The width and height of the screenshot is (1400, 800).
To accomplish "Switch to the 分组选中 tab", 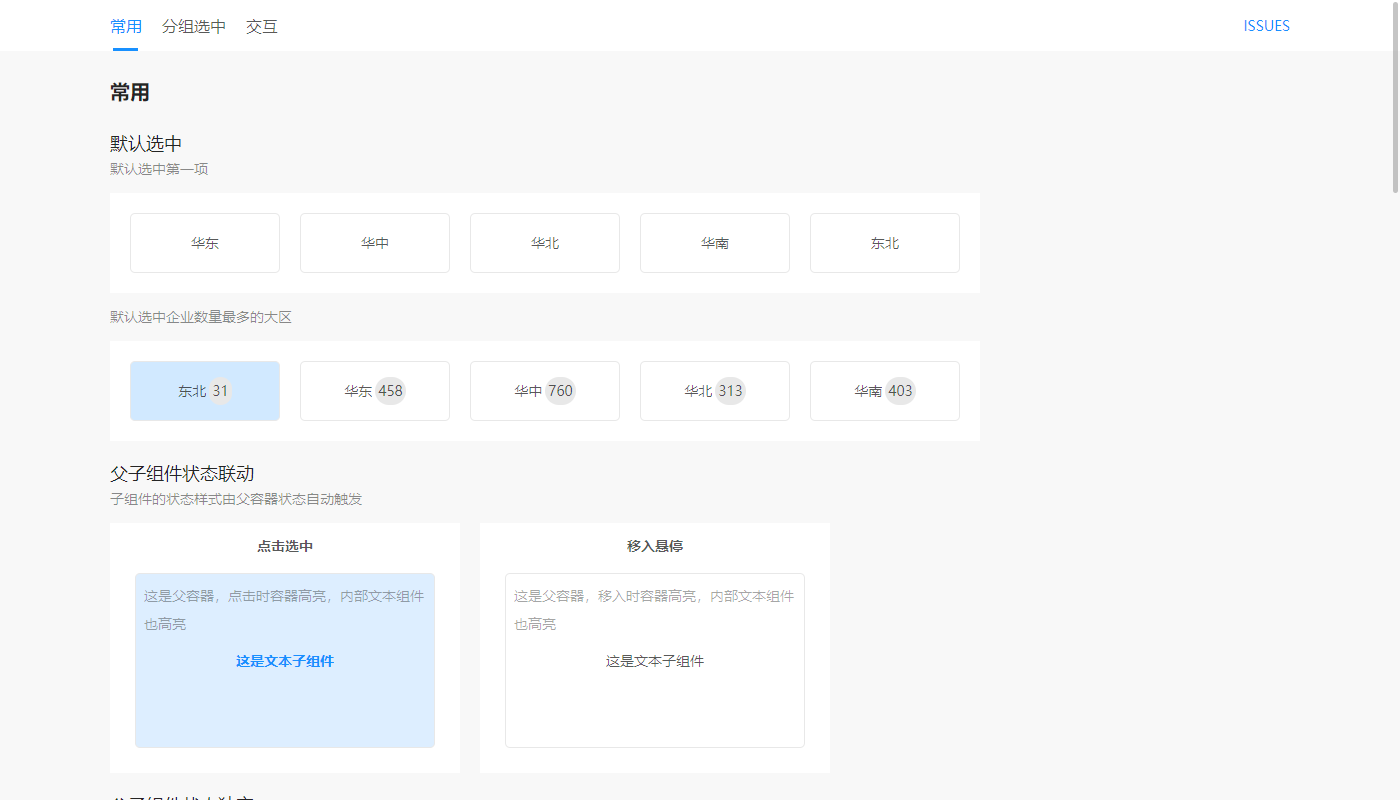I will [x=193, y=27].
